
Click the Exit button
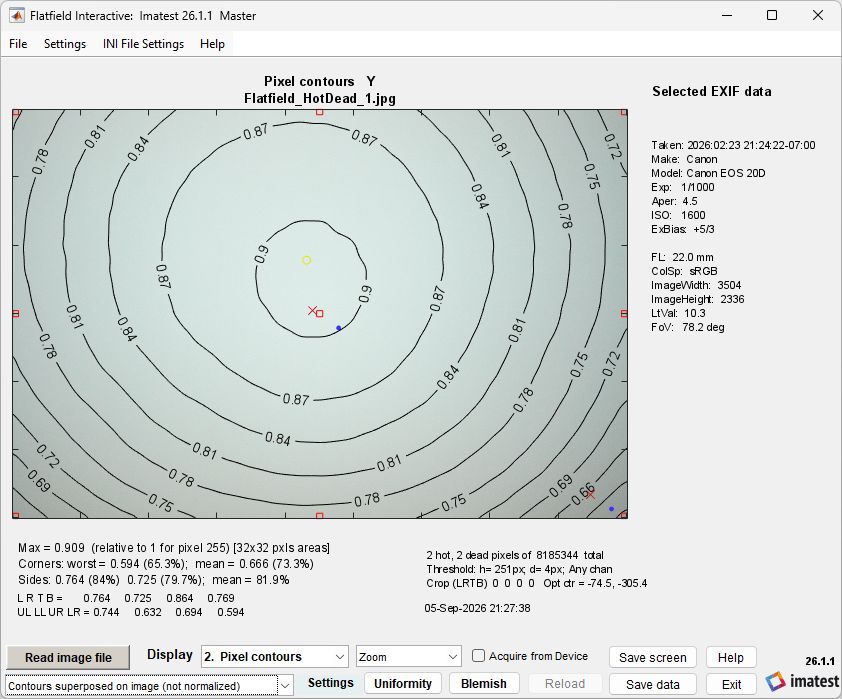(x=731, y=684)
